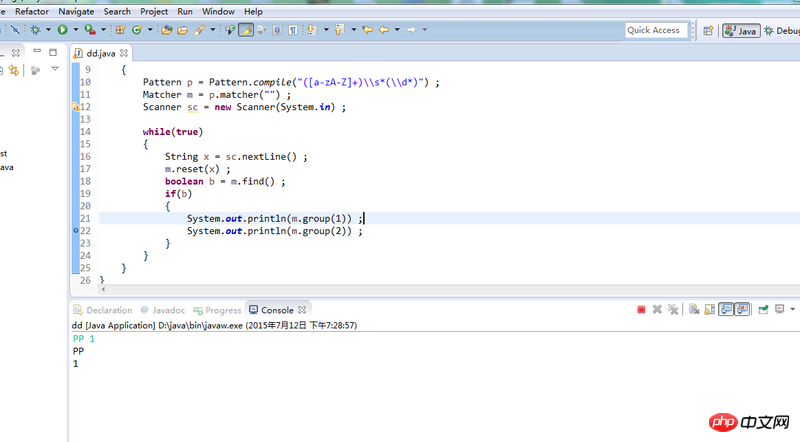
Task: Click the Display Selected Console icon
Action: tap(780, 309)
